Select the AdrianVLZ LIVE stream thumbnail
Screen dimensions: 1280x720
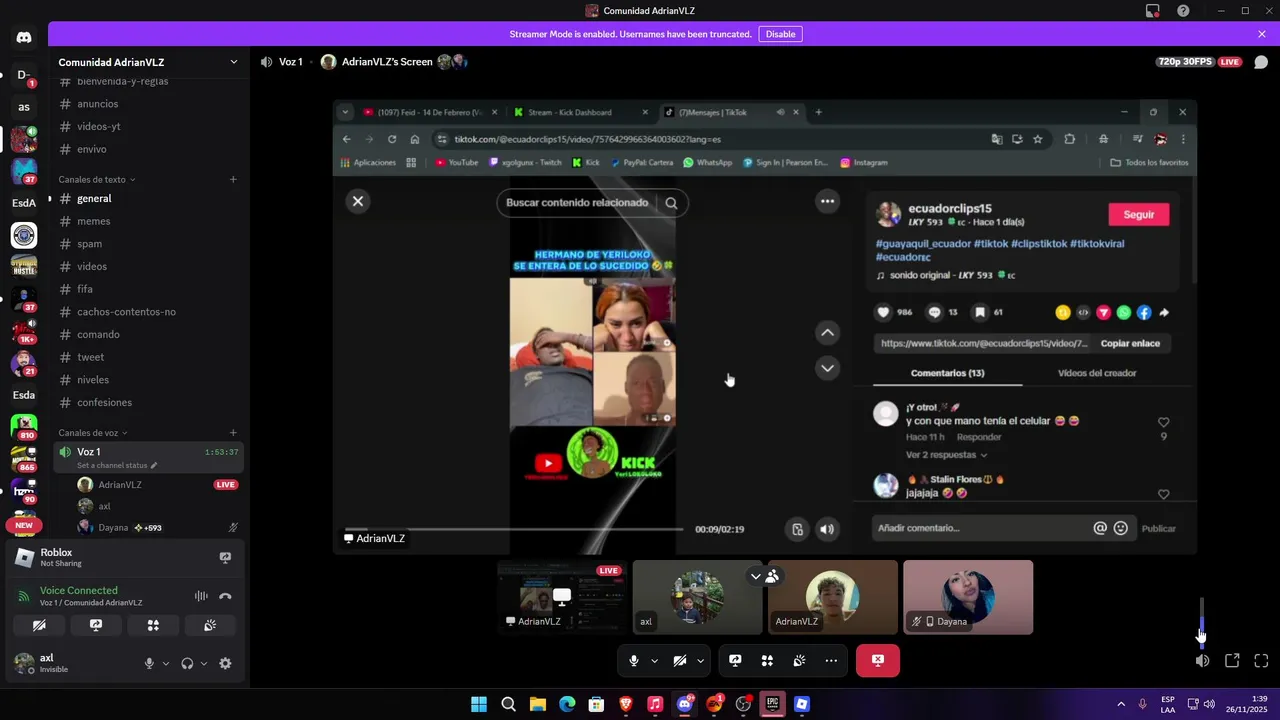pyautogui.click(x=562, y=597)
